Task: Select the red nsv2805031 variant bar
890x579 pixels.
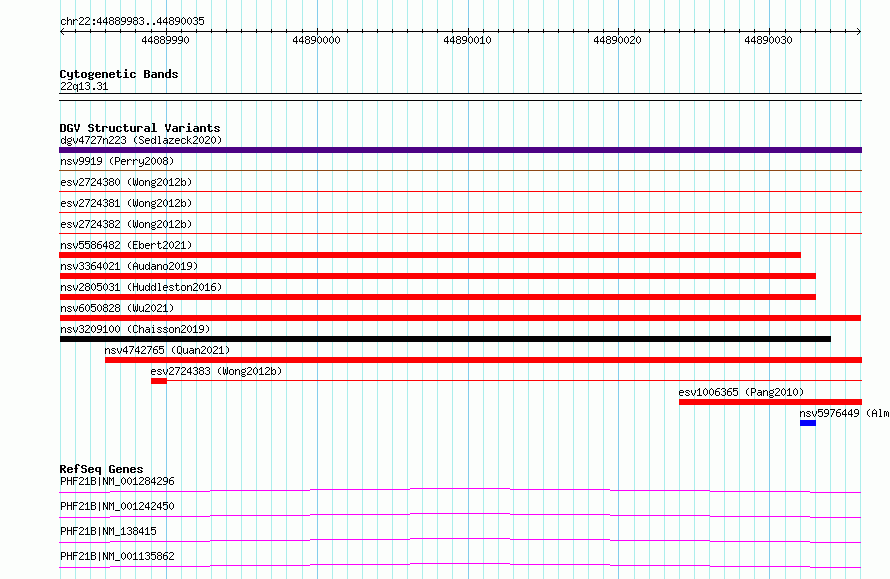Action: coord(438,297)
